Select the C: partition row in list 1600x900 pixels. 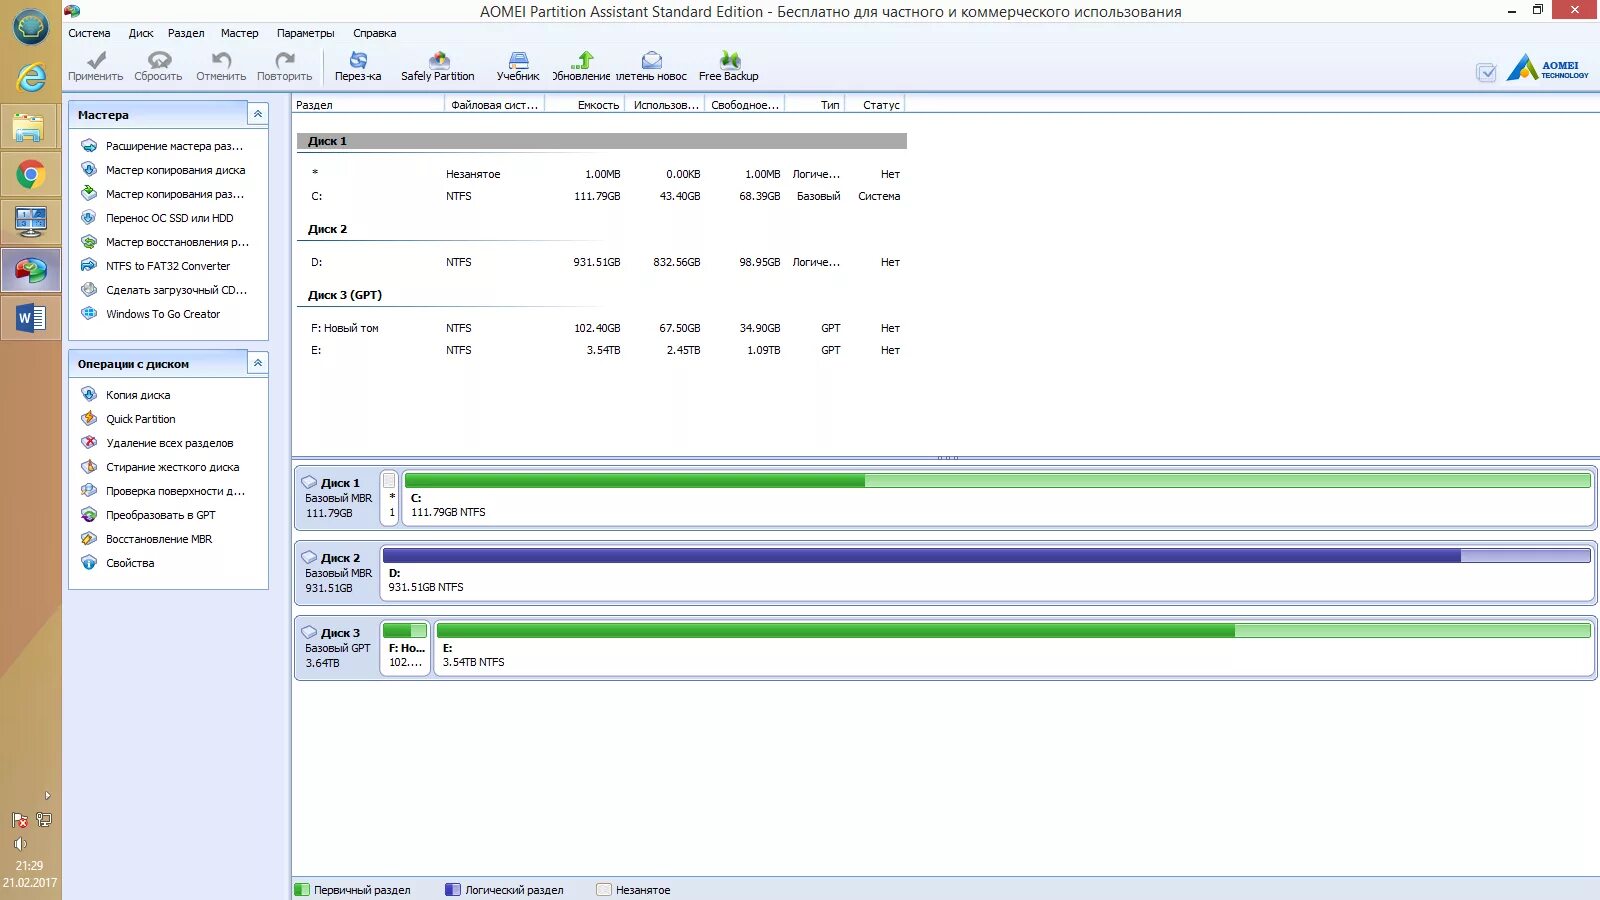point(602,196)
